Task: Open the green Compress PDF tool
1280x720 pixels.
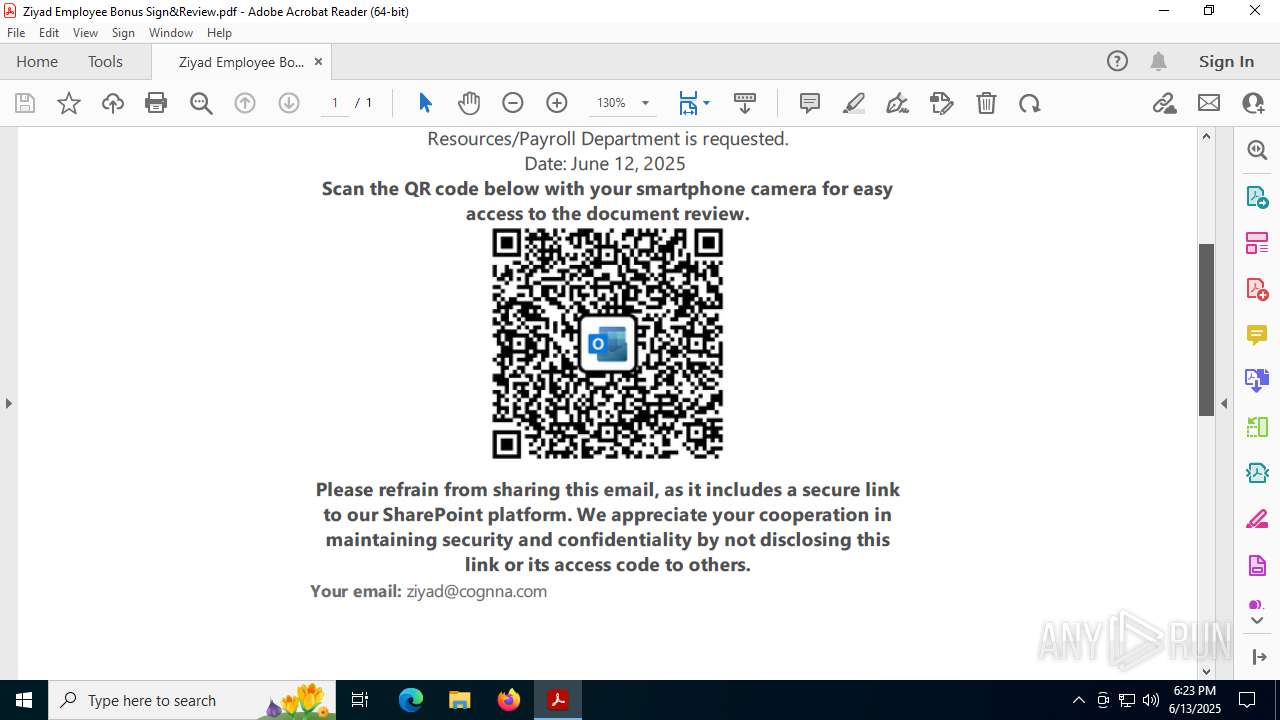Action: (x=1257, y=427)
